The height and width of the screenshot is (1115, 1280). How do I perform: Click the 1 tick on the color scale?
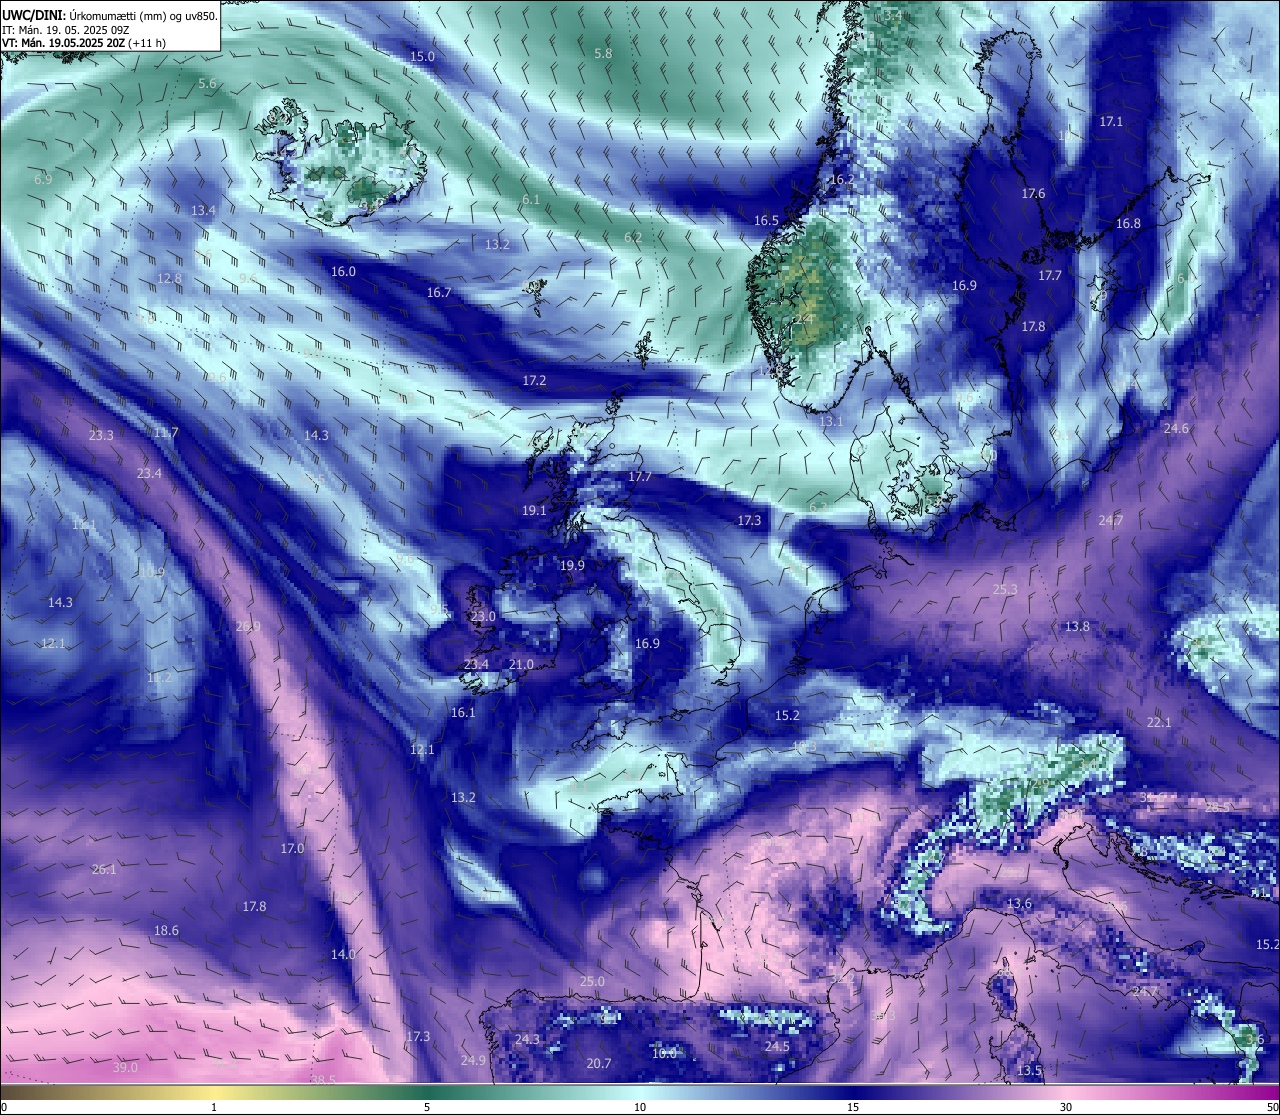pos(214,1107)
